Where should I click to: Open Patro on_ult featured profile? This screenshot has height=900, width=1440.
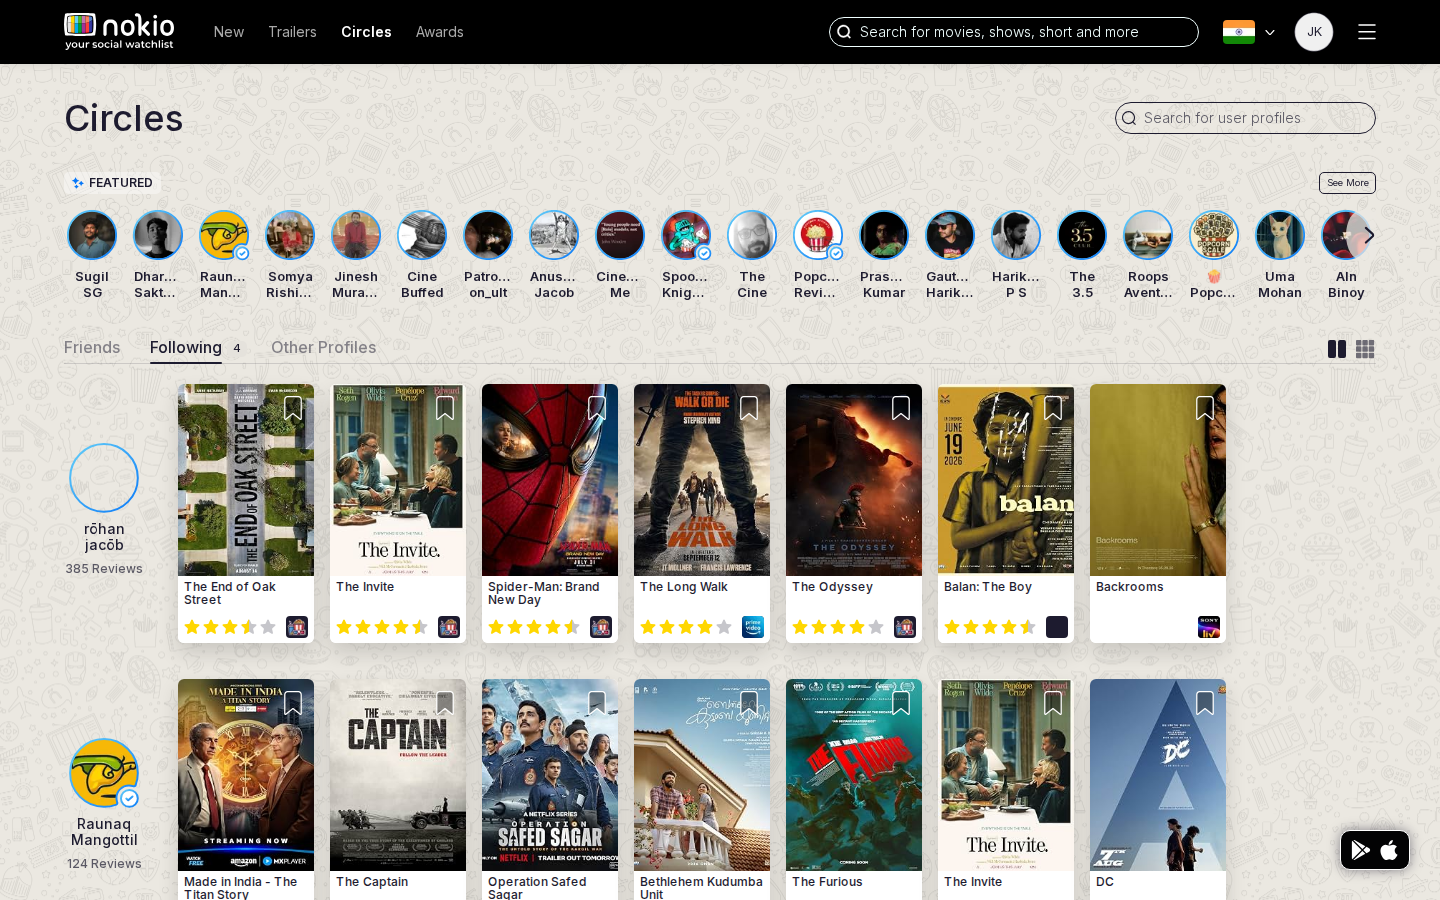(x=488, y=235)
